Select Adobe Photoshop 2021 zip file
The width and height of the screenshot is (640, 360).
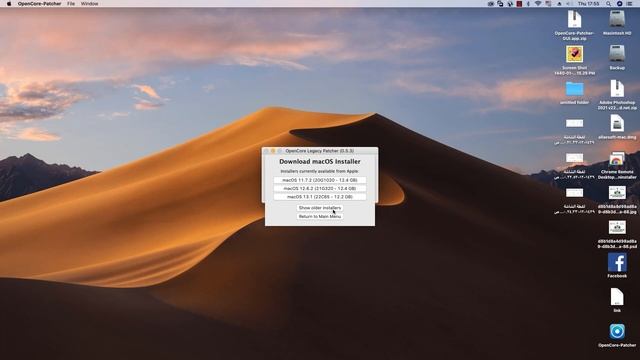point(617,89)
